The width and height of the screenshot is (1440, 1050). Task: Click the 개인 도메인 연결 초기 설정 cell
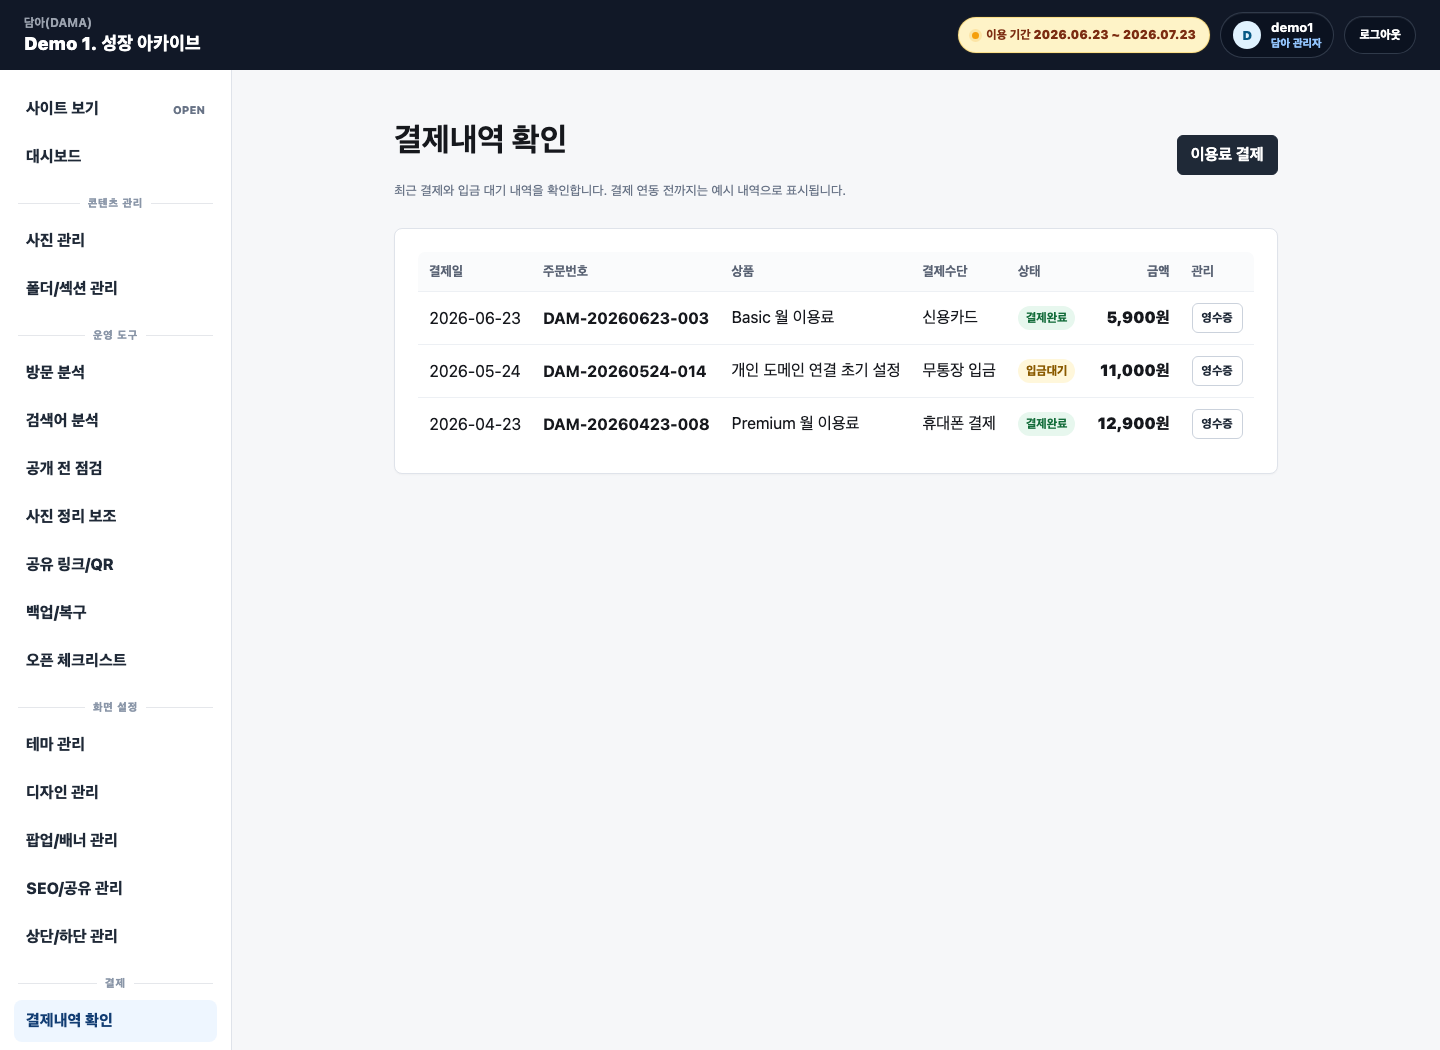pos(816,370)
